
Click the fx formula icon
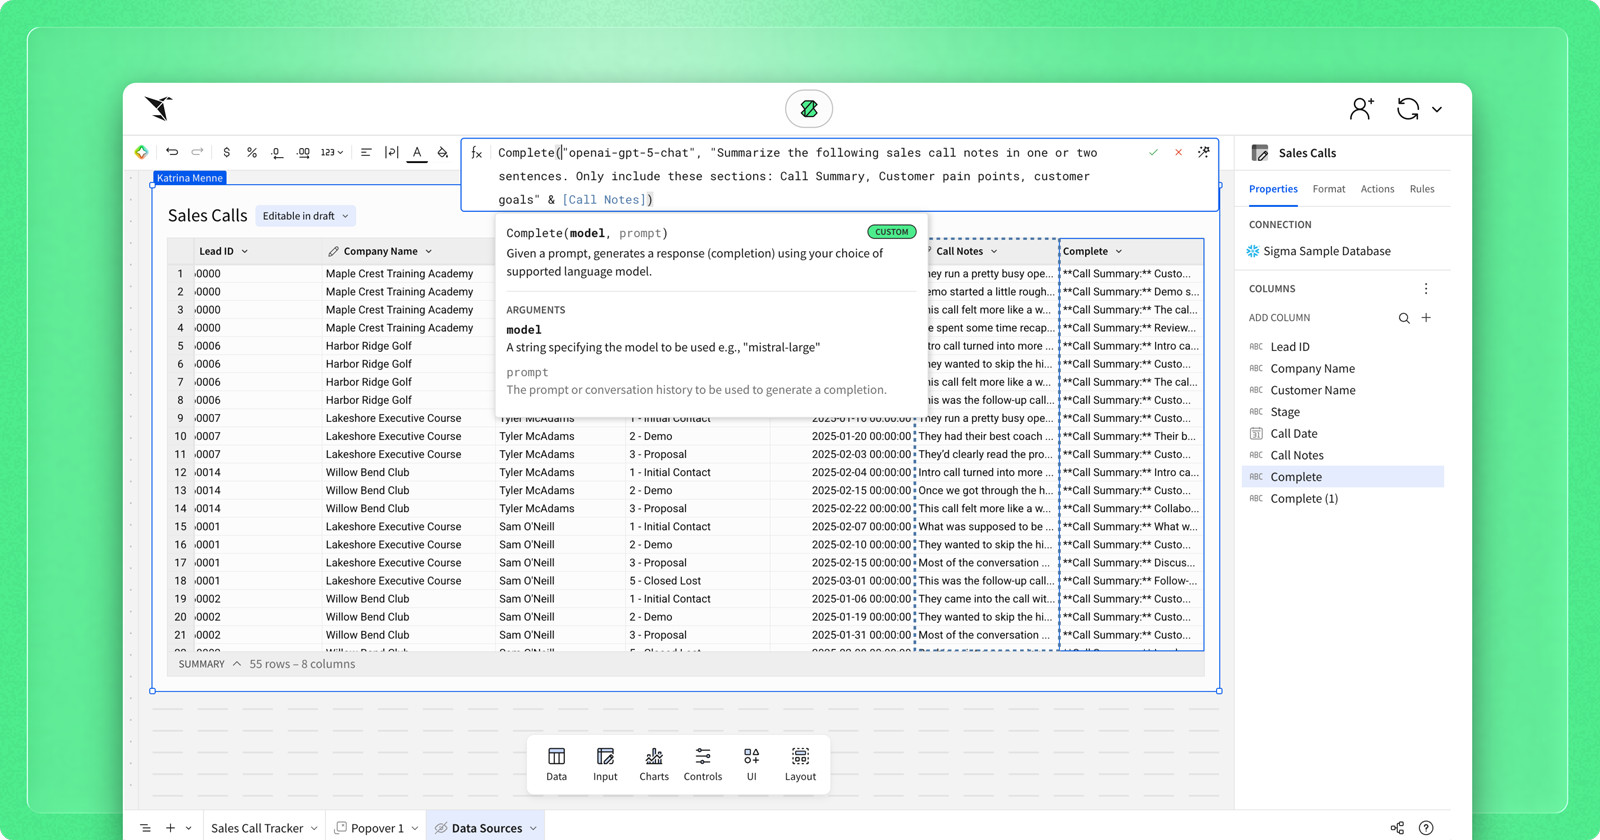point(477,153)
